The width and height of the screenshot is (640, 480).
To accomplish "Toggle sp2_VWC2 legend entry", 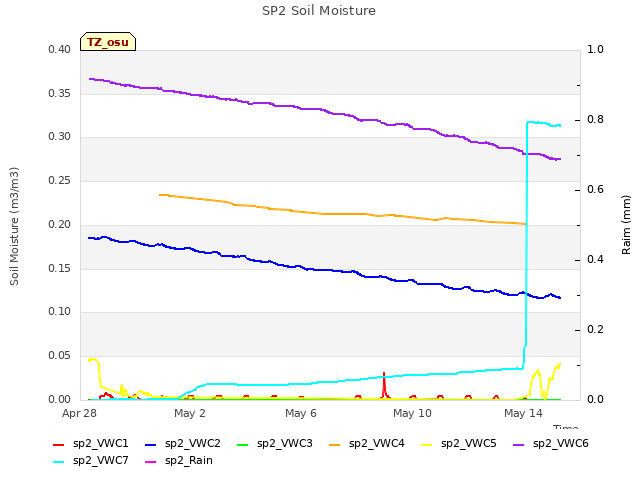I will (183, 444).
